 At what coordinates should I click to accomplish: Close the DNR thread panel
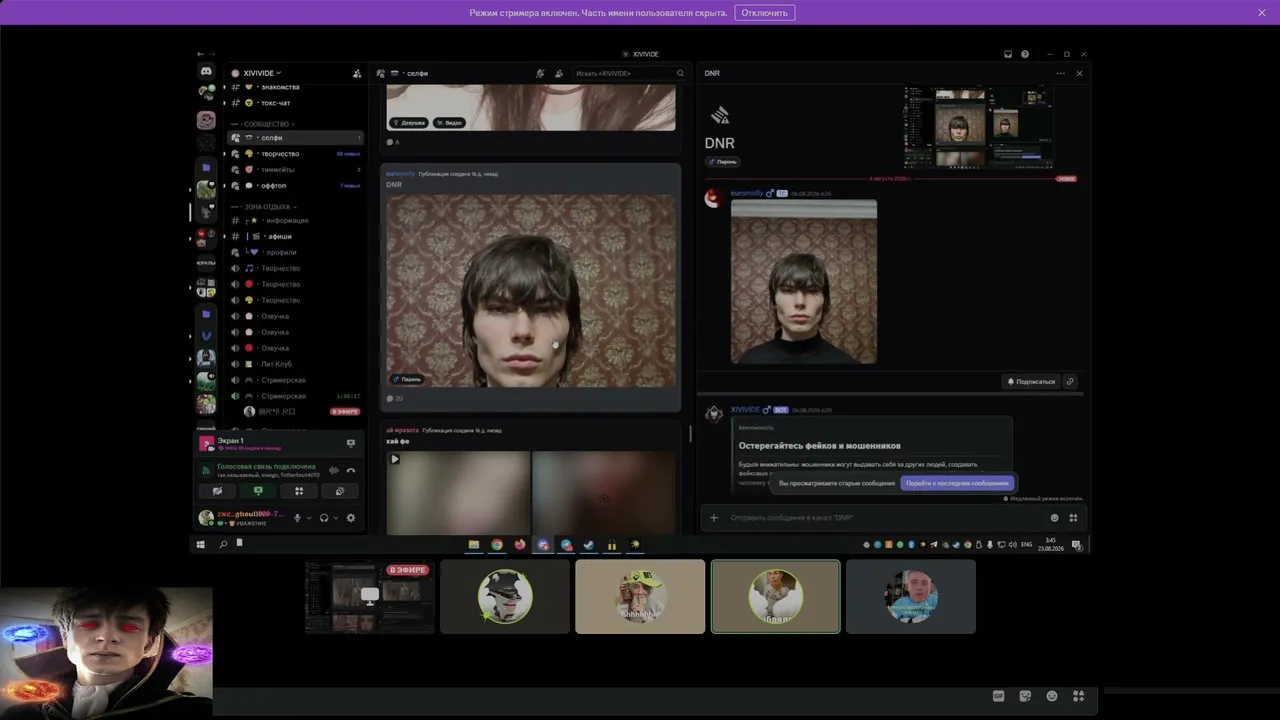[x=1079, y=73]
